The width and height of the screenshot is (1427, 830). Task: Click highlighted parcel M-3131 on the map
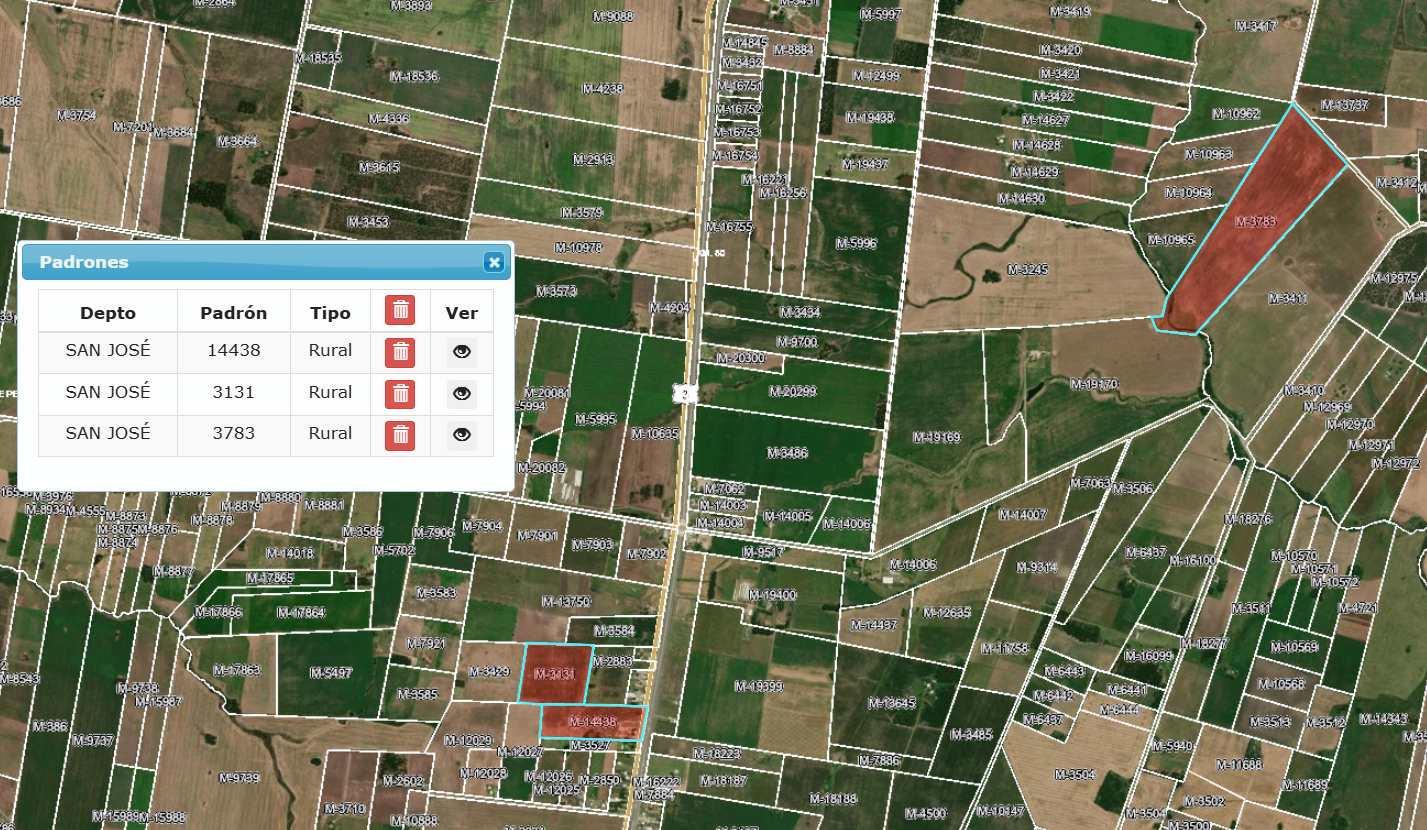555,674
